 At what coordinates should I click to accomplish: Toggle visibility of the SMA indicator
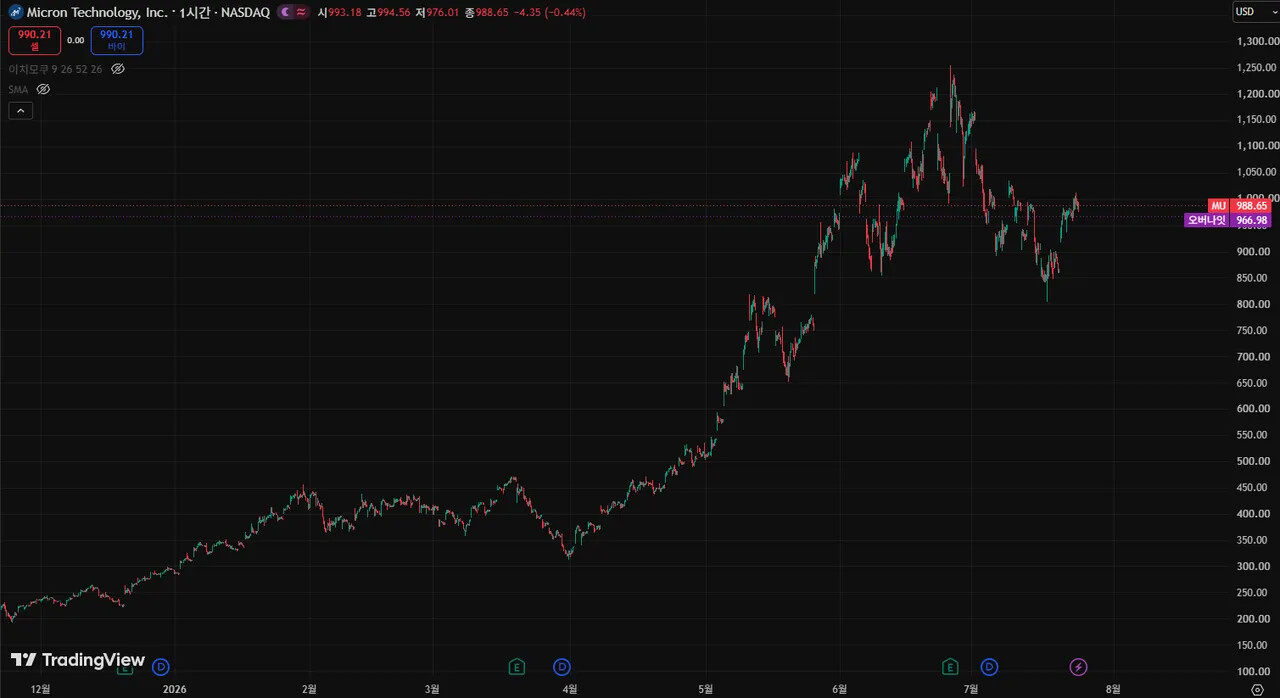tap(43, 89)
